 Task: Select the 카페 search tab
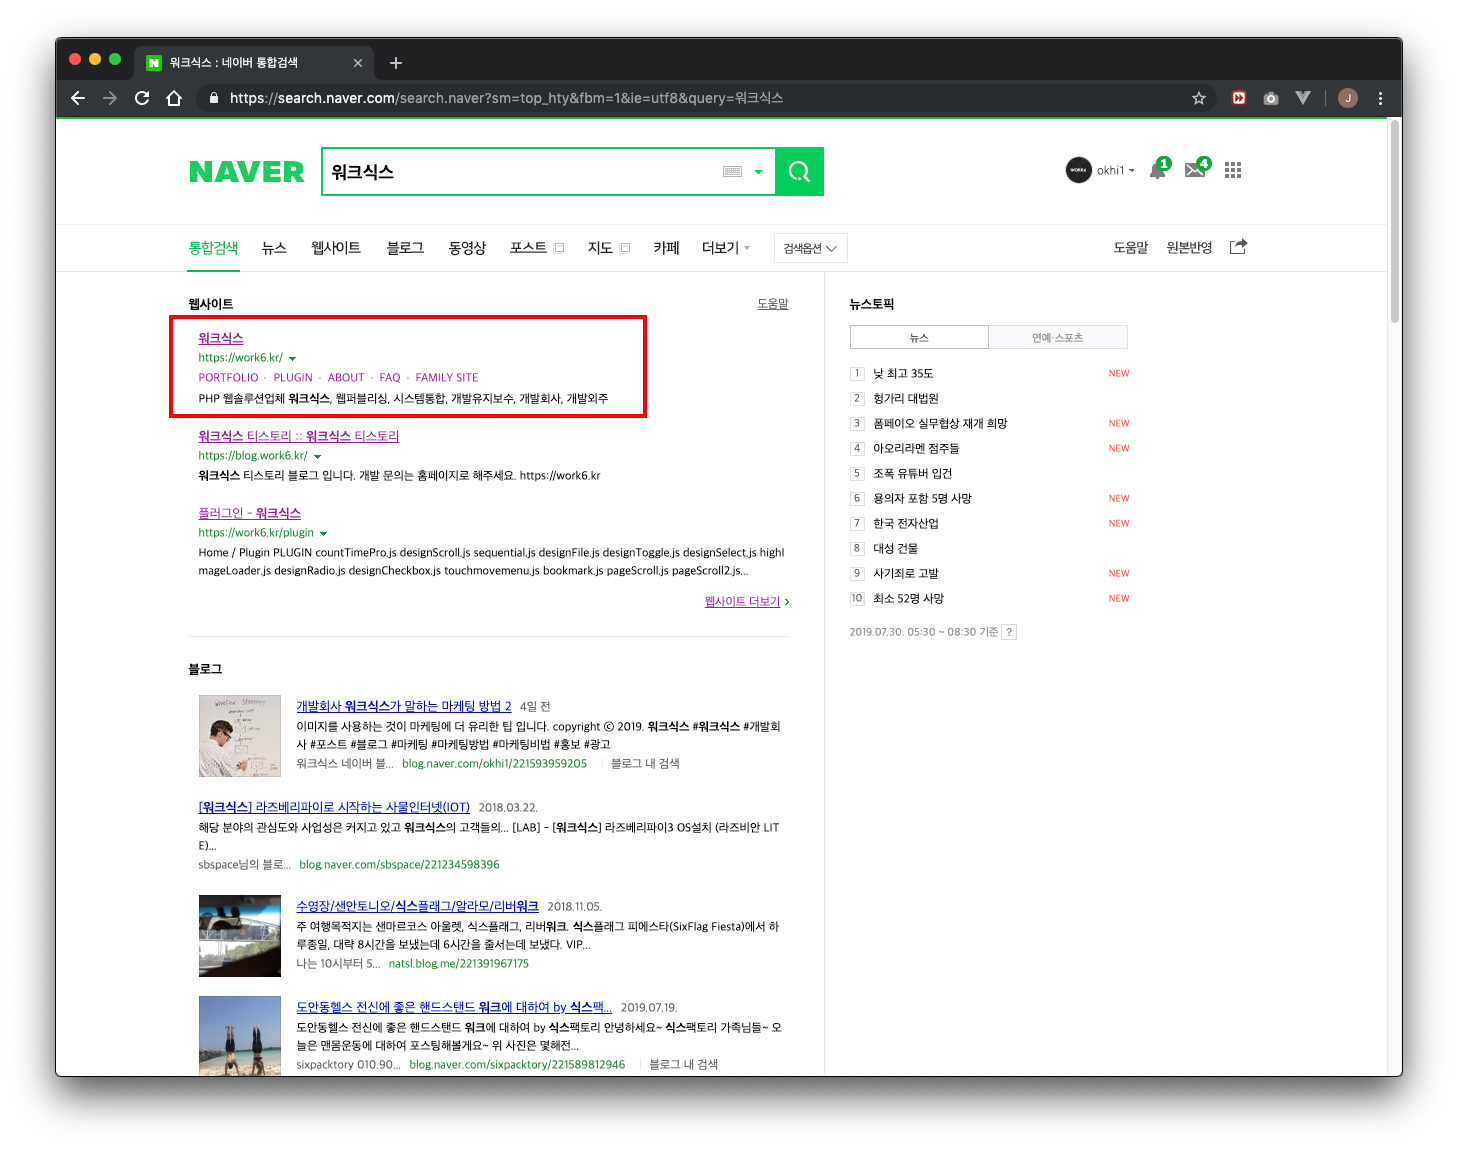(x=666, y=248)
